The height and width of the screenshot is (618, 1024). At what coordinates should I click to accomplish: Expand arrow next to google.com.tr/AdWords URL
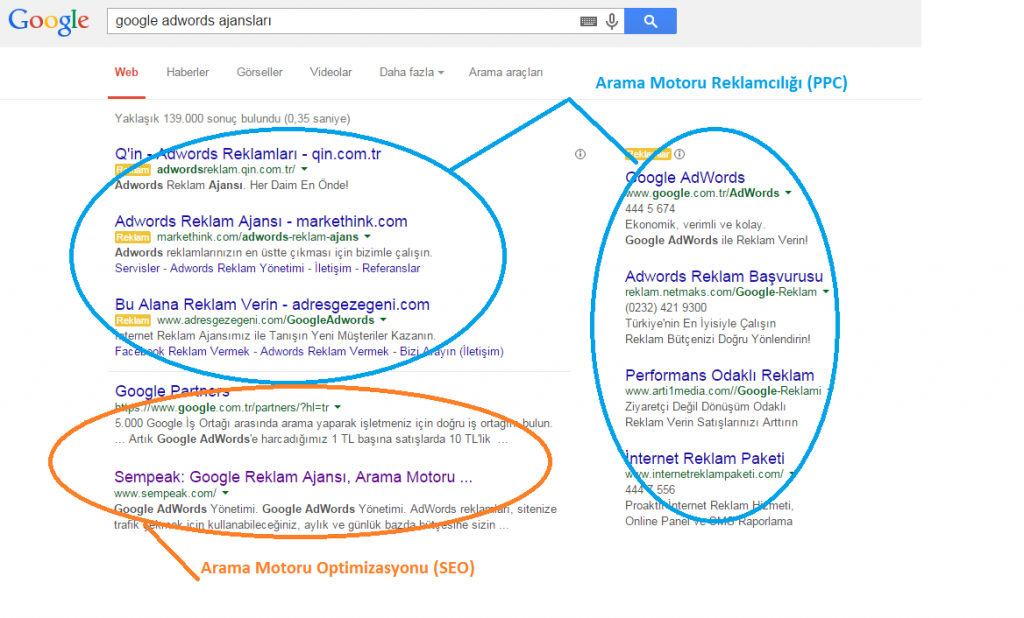click(x=788, y=193)
